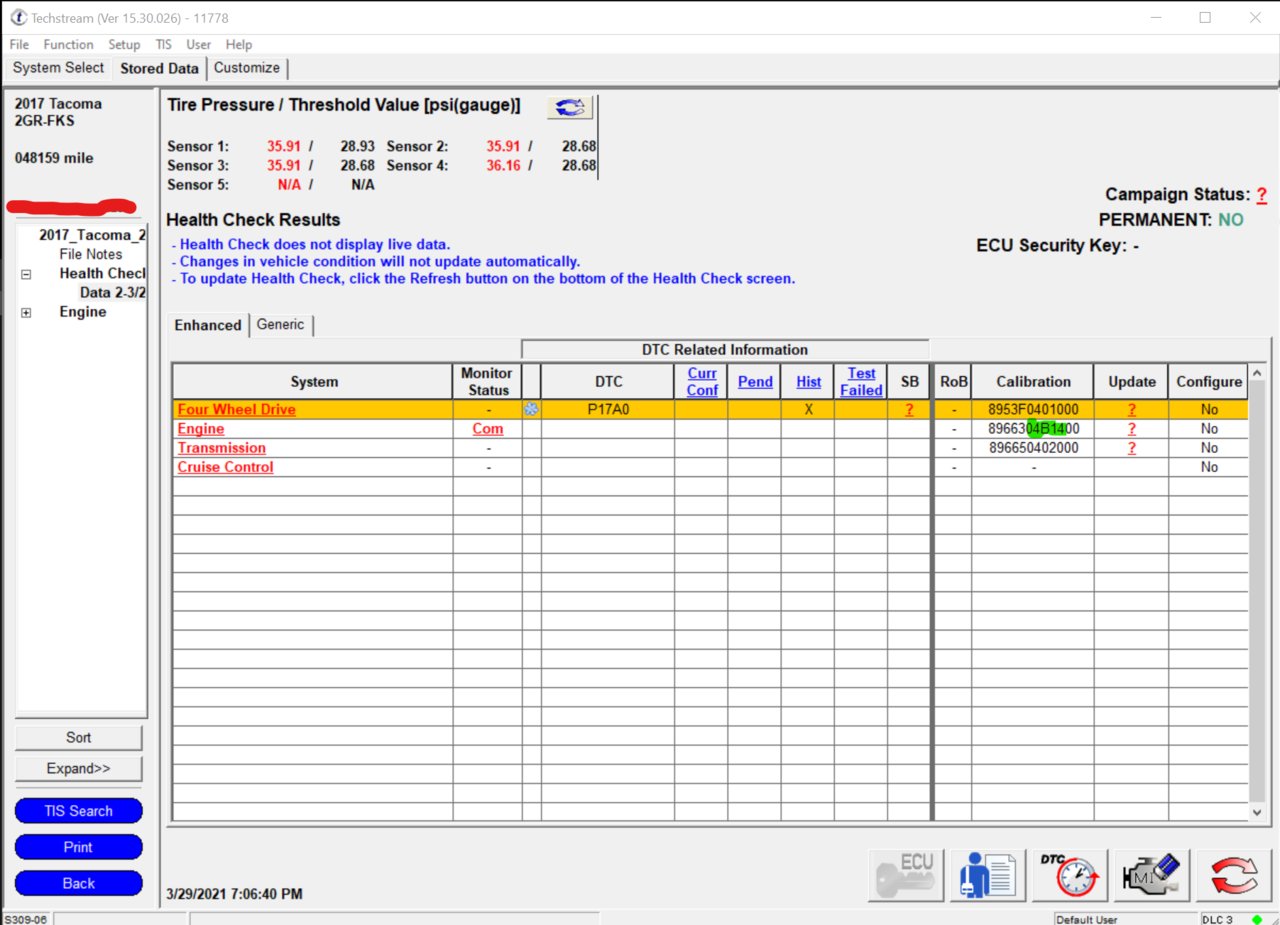Viewport: 1280px width, 925px height.
Task: Click the Update question mark for Transmission
Action: [x=1132, y=447]
